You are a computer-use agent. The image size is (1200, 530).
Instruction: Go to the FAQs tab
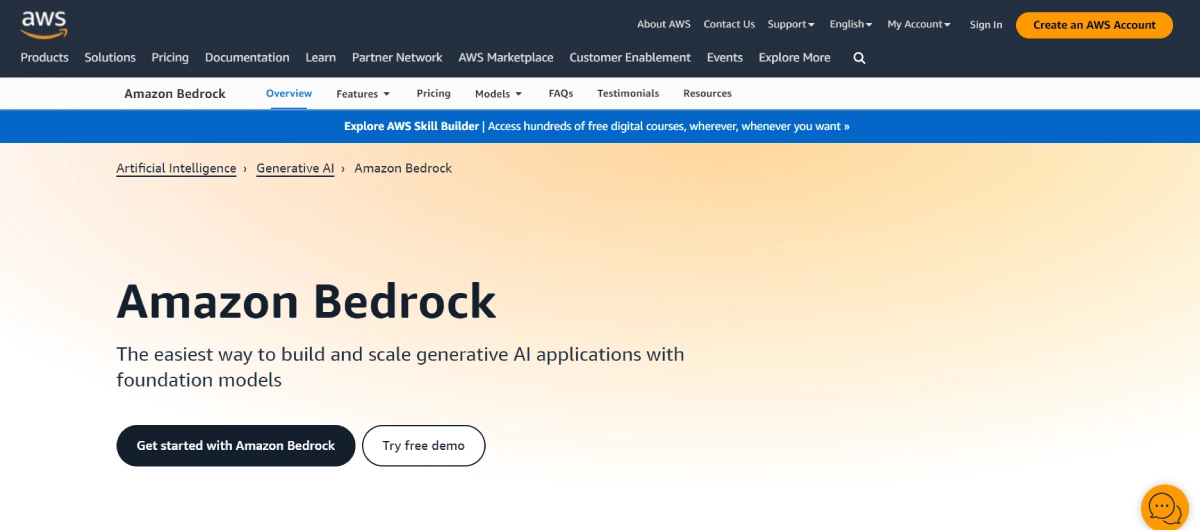click(x=561, y=94)
